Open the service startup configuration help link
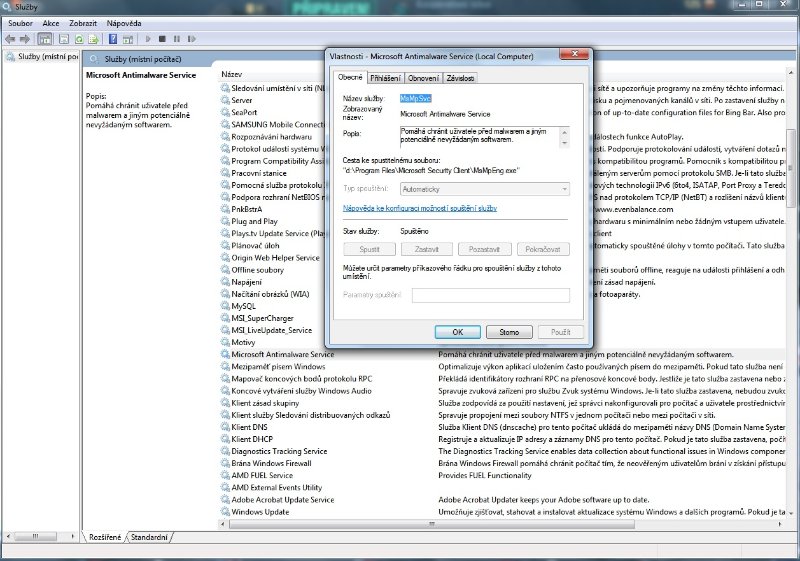Screen dimensions: 800x561 click(420, 208)
